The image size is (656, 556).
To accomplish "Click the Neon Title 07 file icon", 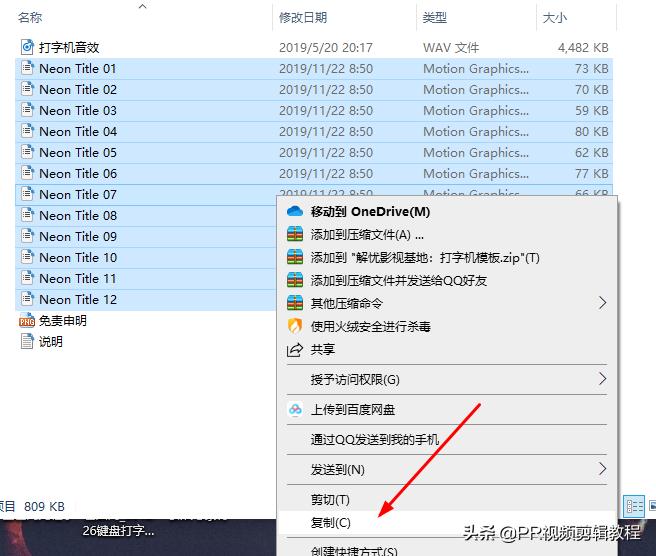I will pos(27,194).
